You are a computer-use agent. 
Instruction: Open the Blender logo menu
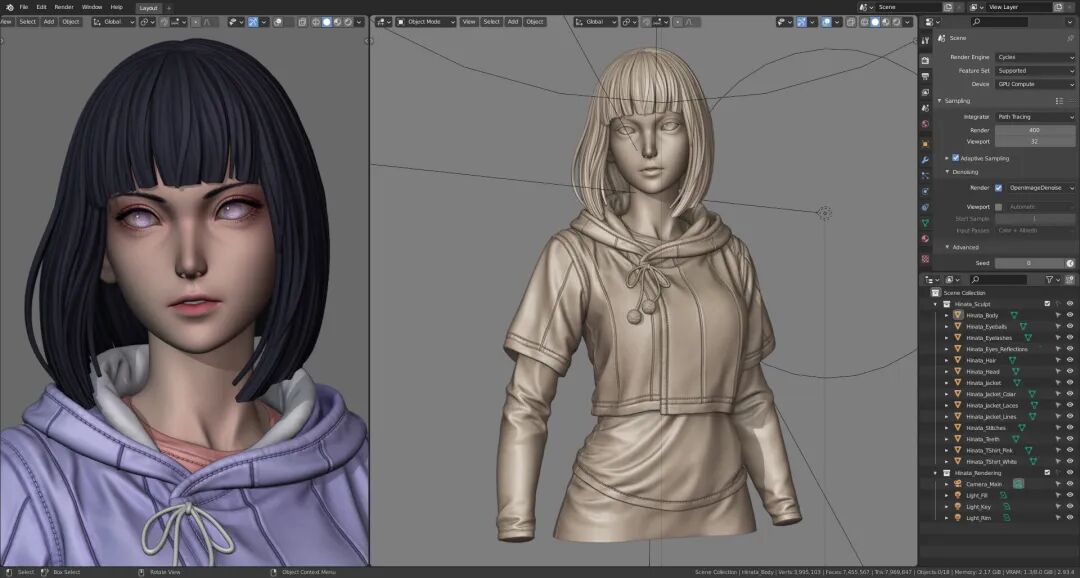pyautogui.click(x=9, y=7)
